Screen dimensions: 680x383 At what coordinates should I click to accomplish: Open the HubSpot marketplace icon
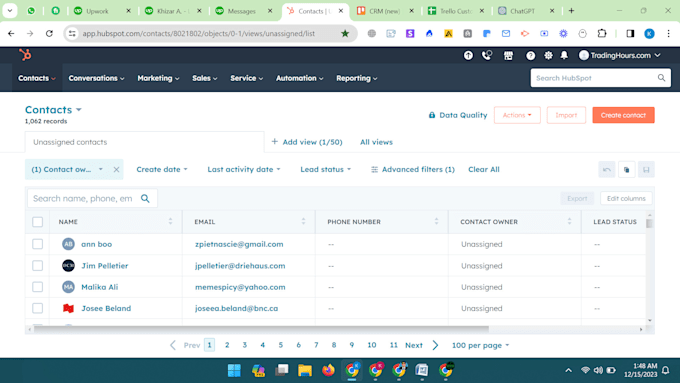click(508, 55)
